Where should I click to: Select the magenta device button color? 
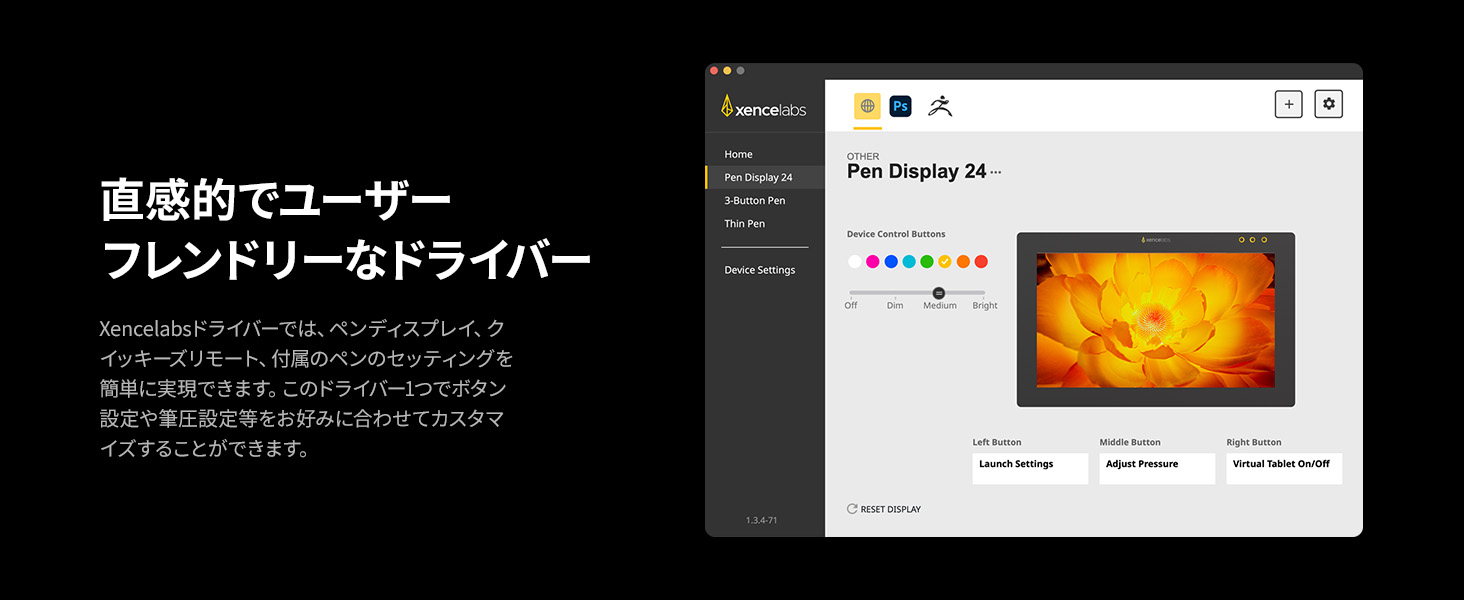[x=872, y=261]
